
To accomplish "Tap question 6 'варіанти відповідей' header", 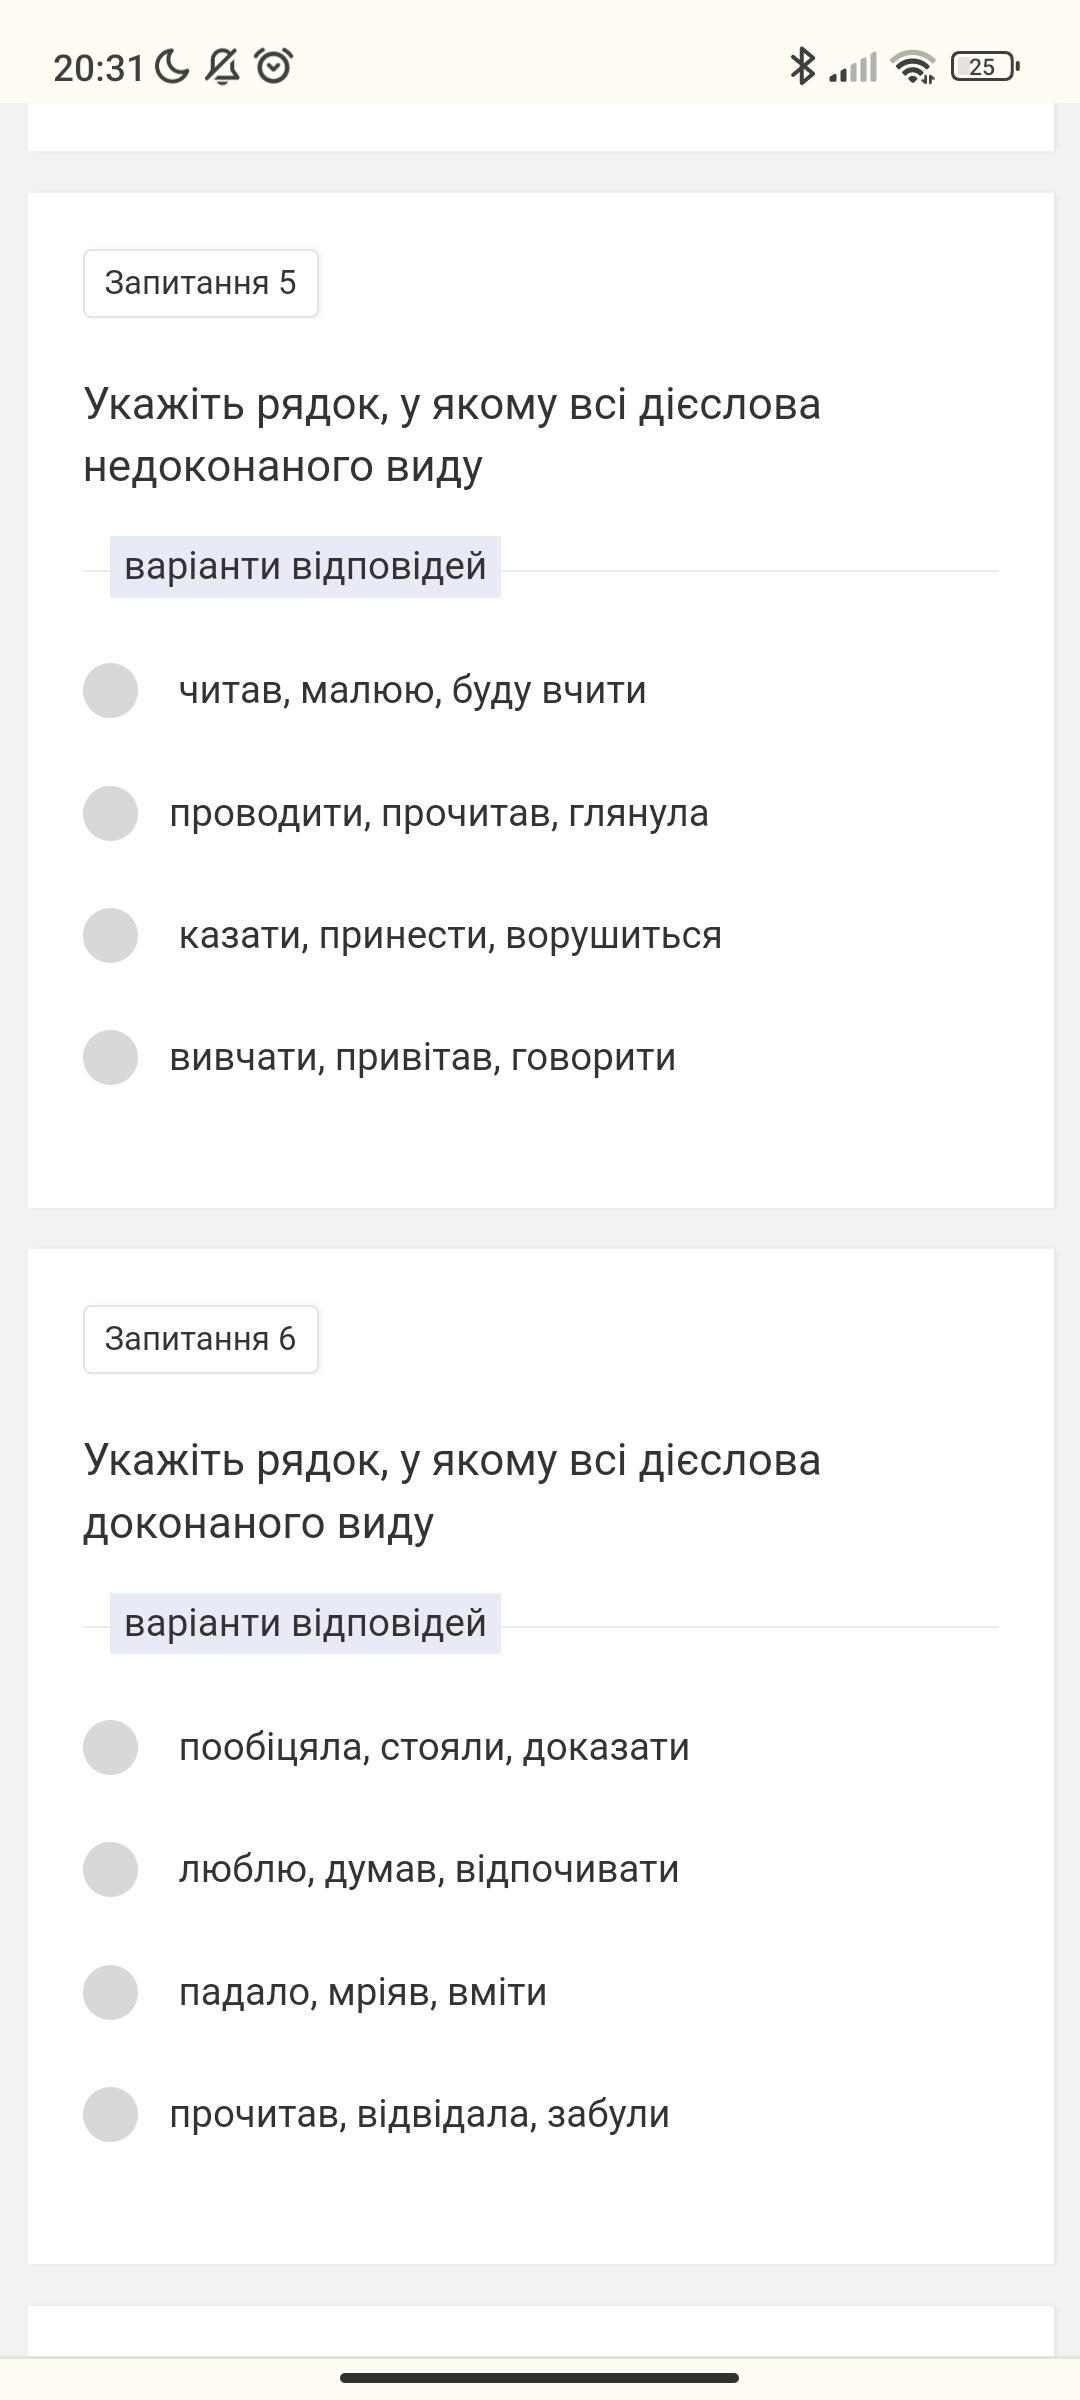I will [305, 1623].
